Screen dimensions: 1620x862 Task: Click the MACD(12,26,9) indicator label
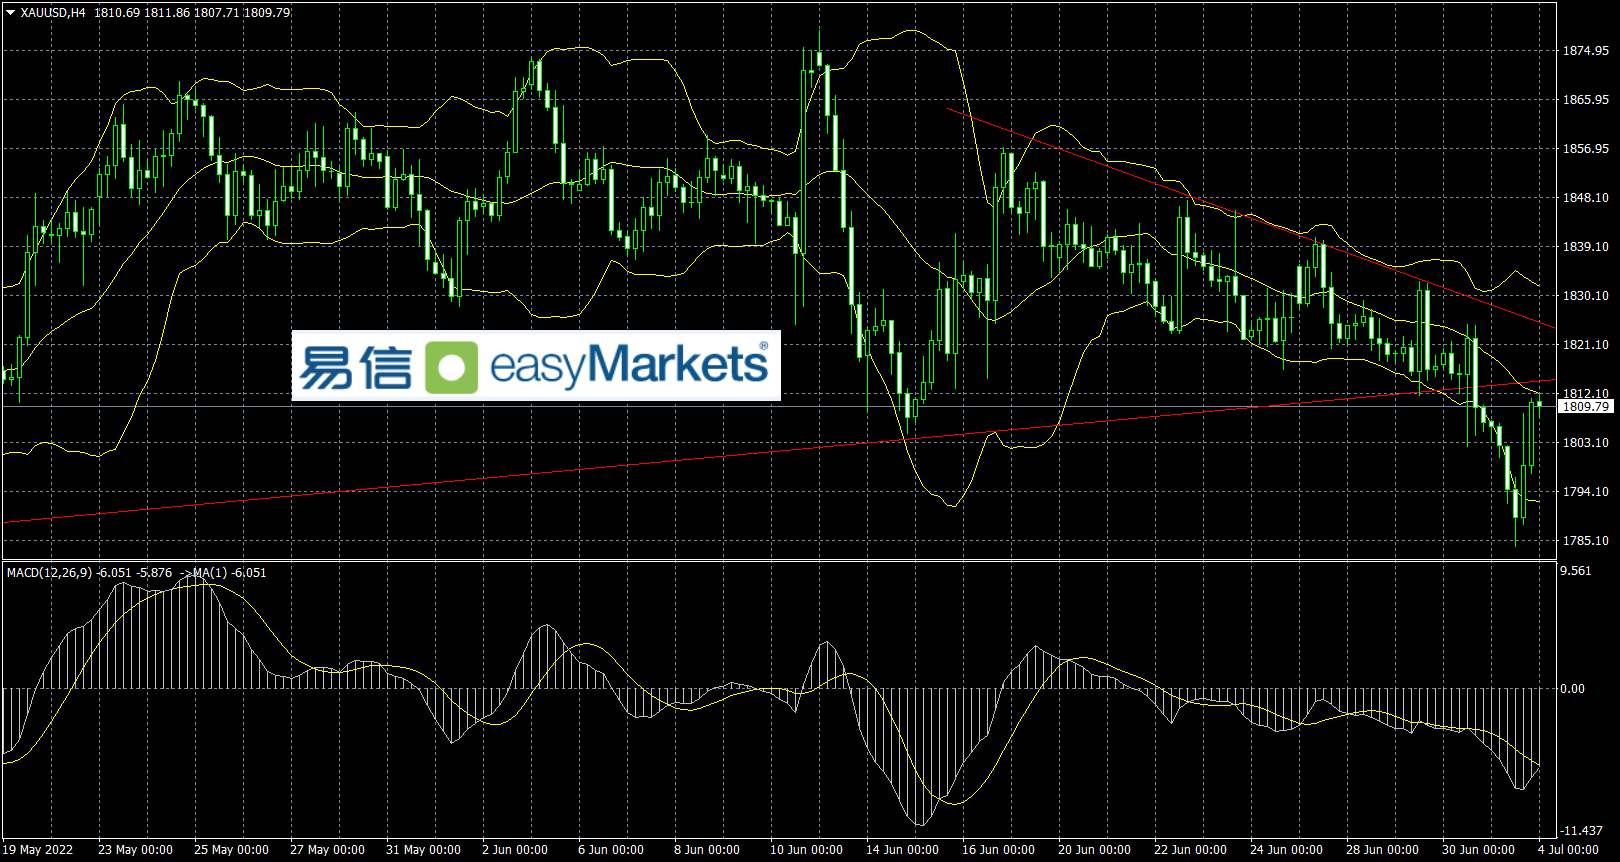(49, 573)
